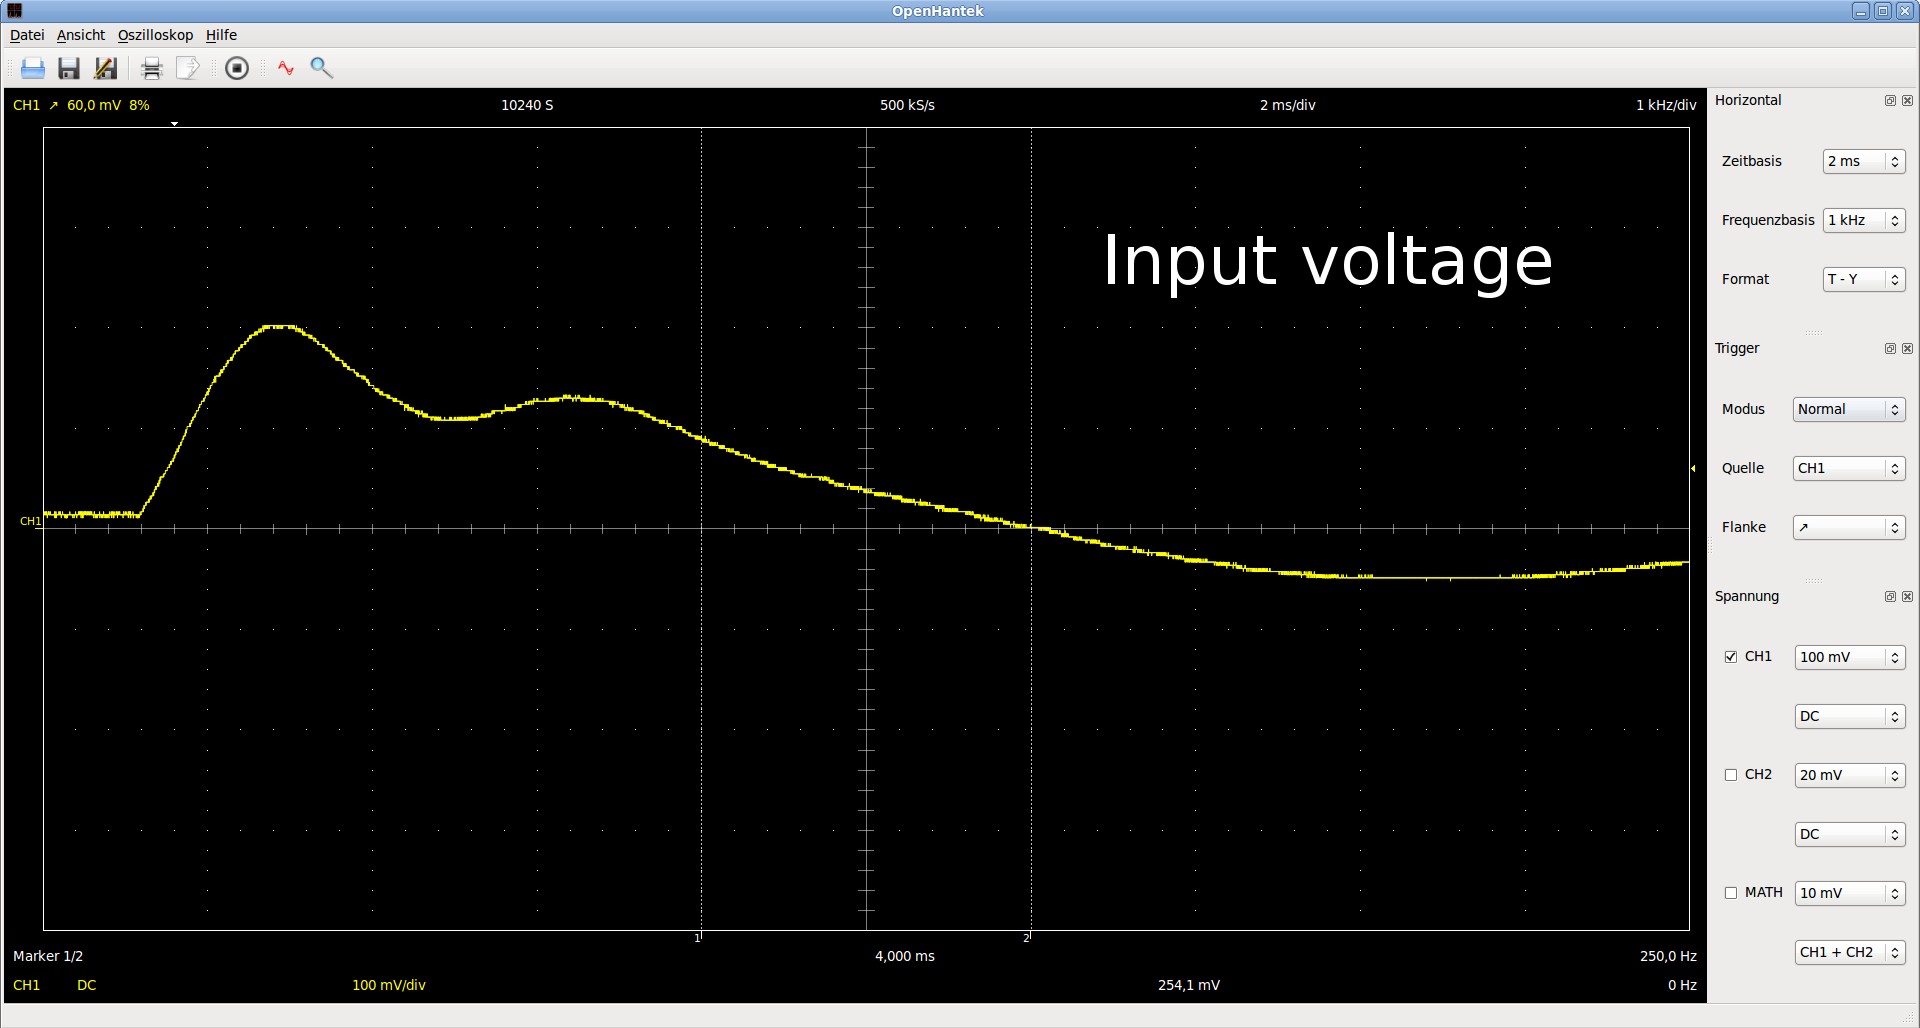Image resolution: width=1920 pixels, height=1028 pixels.
Task: Click the trigger level marker on right edge
Action: coord(1693,468)
